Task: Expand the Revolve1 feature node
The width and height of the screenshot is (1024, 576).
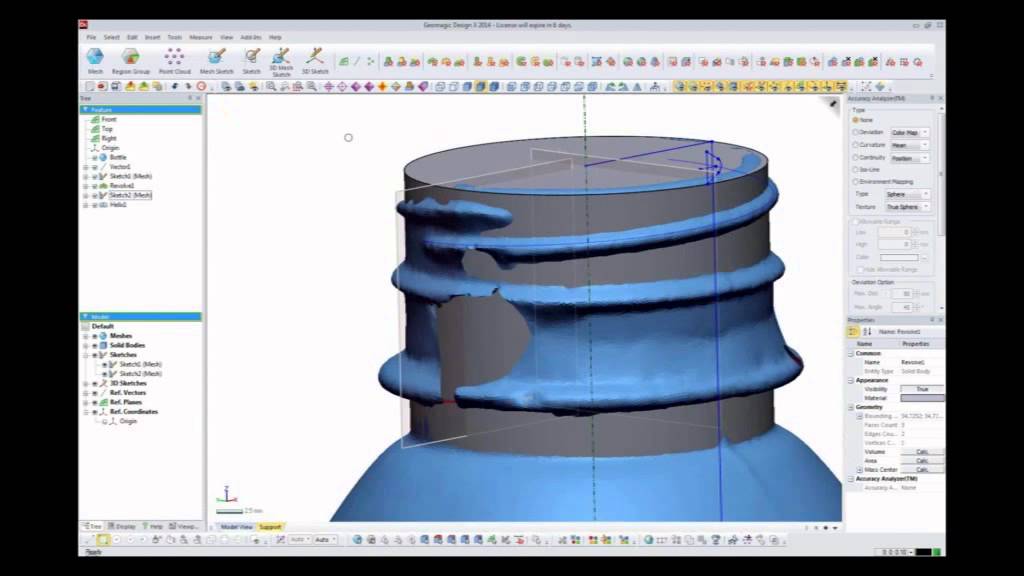Action: click(86, 186)
